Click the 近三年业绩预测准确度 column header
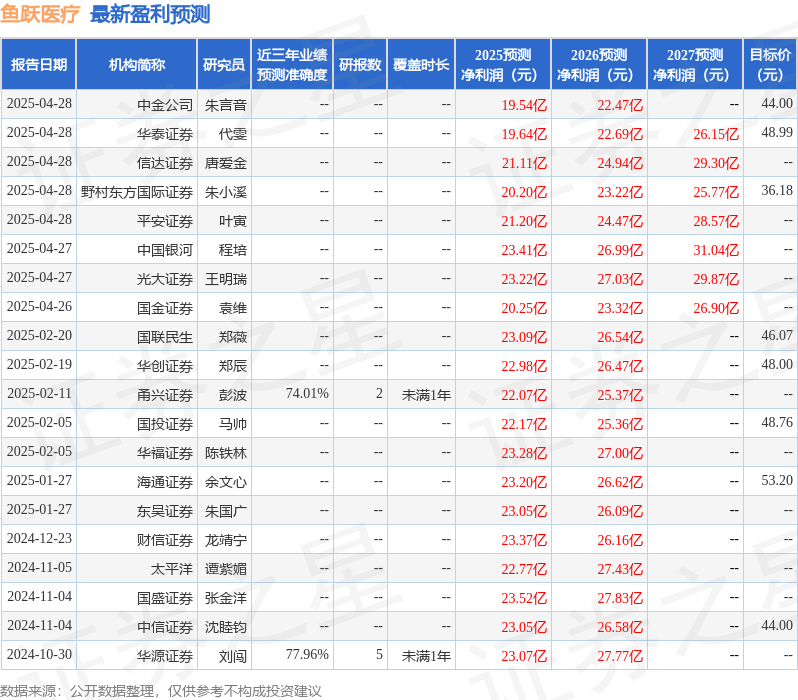Image resolution: width=798 pixels, height=700 pixels. [x=292, y=65]
